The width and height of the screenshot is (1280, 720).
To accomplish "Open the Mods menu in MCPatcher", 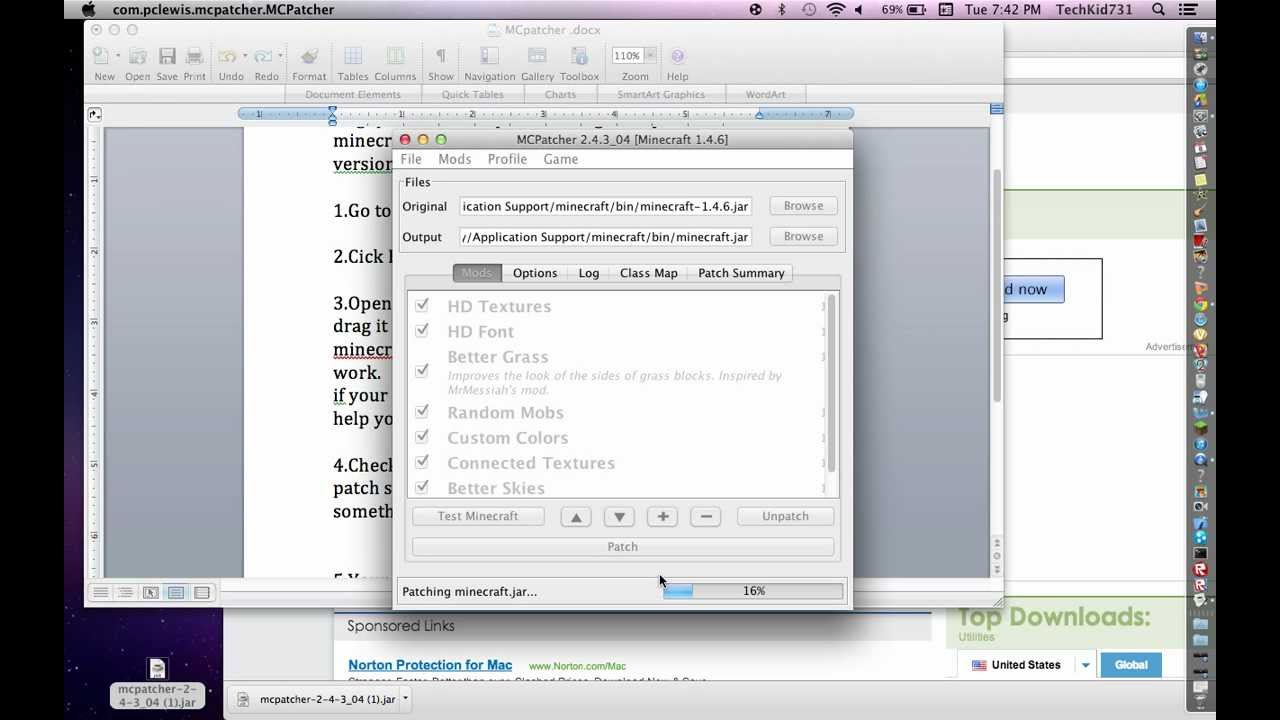I will (455, 158).
